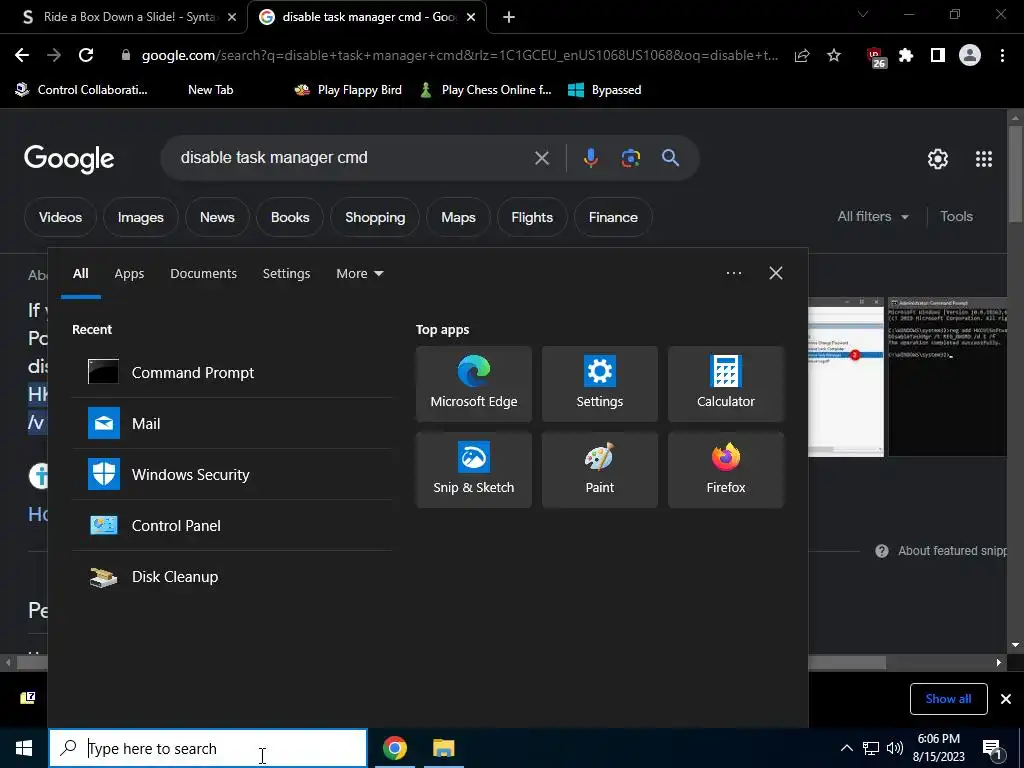1024x768 pixels.
Task: Click the uBlock extension icon showing 26
Action: [875, 57]
